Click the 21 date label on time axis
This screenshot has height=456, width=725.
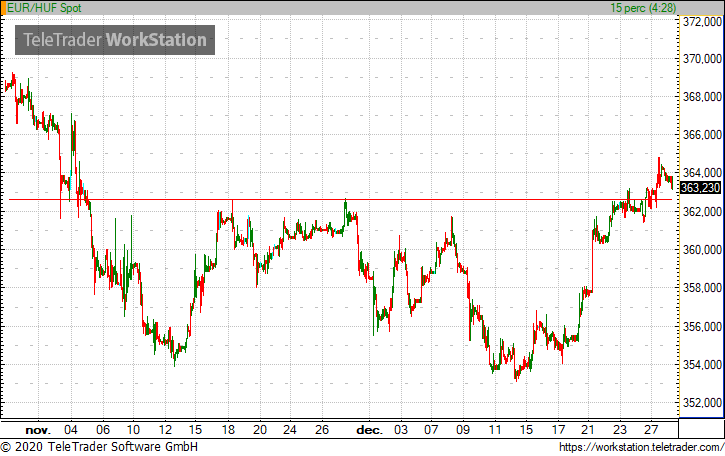point(588,430)
